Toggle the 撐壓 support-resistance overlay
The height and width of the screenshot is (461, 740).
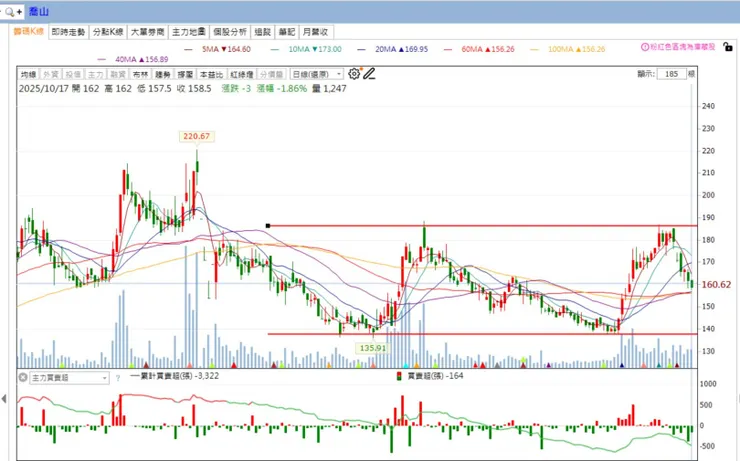[x=185, y=75]
